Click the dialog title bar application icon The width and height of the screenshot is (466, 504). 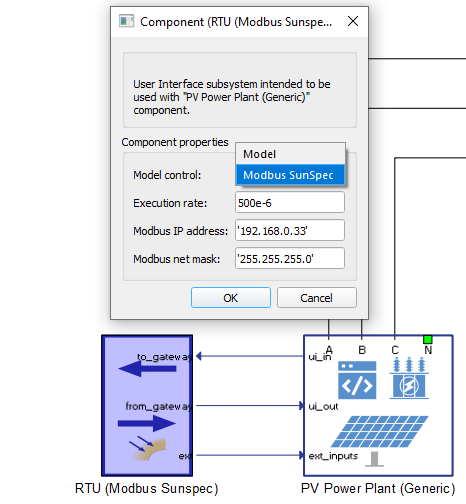(x=127, y=21)
